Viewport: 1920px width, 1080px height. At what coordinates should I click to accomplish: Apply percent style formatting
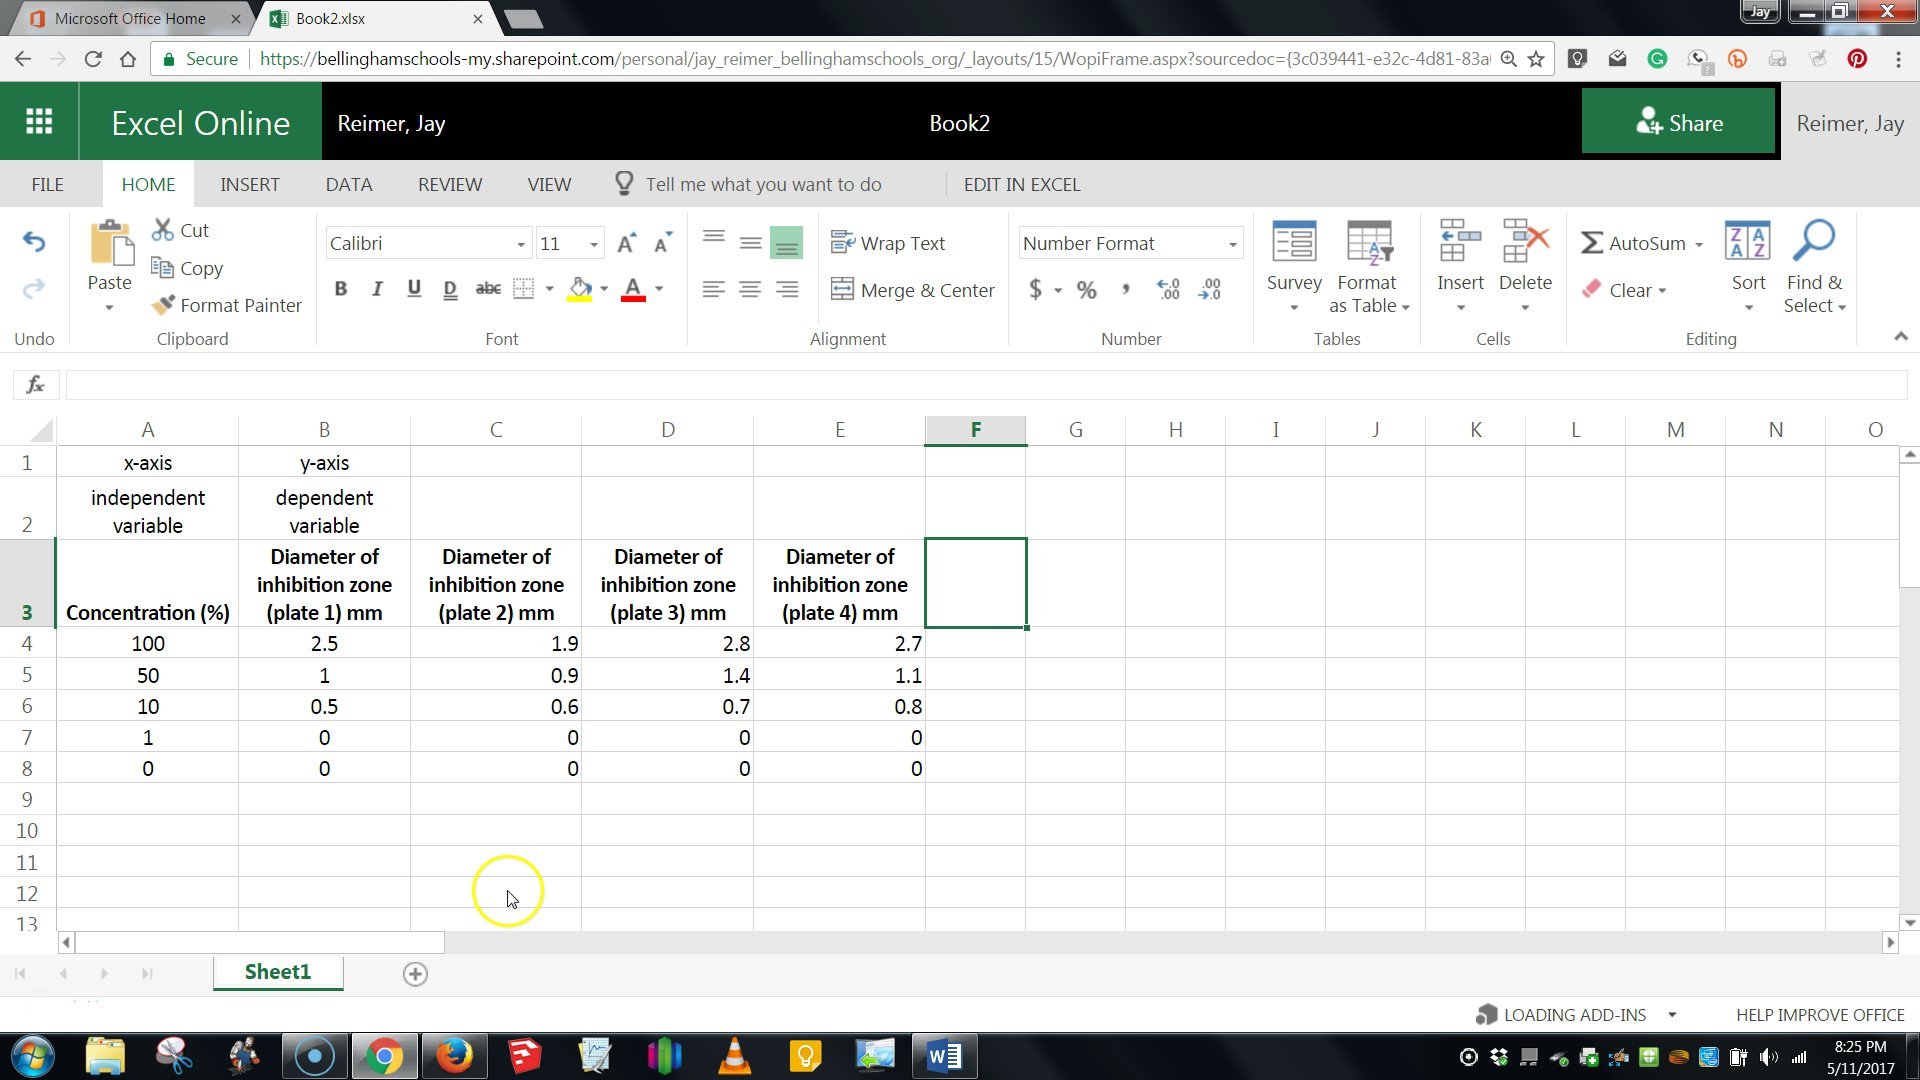pyautogui.click(x=1087, y=289)
